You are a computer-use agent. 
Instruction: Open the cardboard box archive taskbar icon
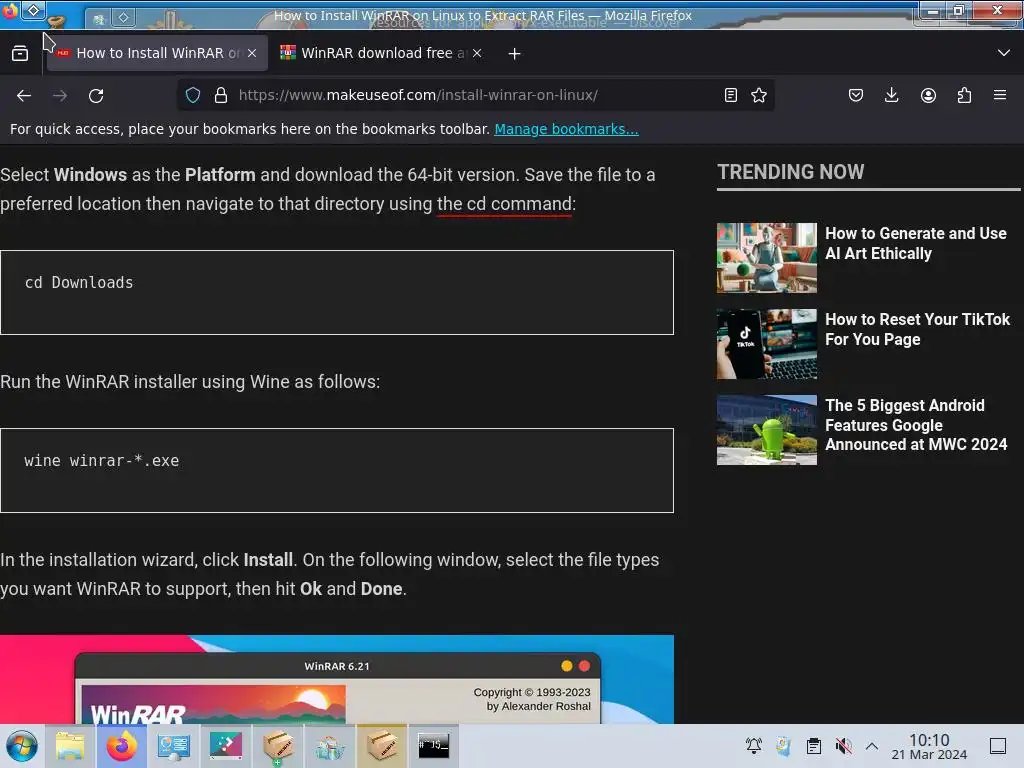pyautogui.click(x=382, y=746)
